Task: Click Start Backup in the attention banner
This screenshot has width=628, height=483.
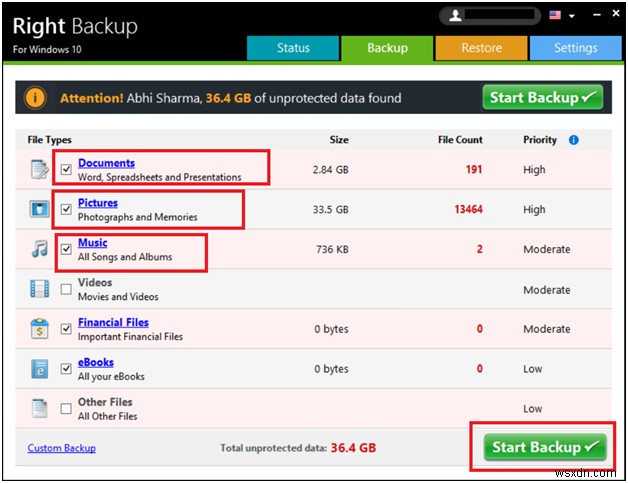Action: click(543, 97)
